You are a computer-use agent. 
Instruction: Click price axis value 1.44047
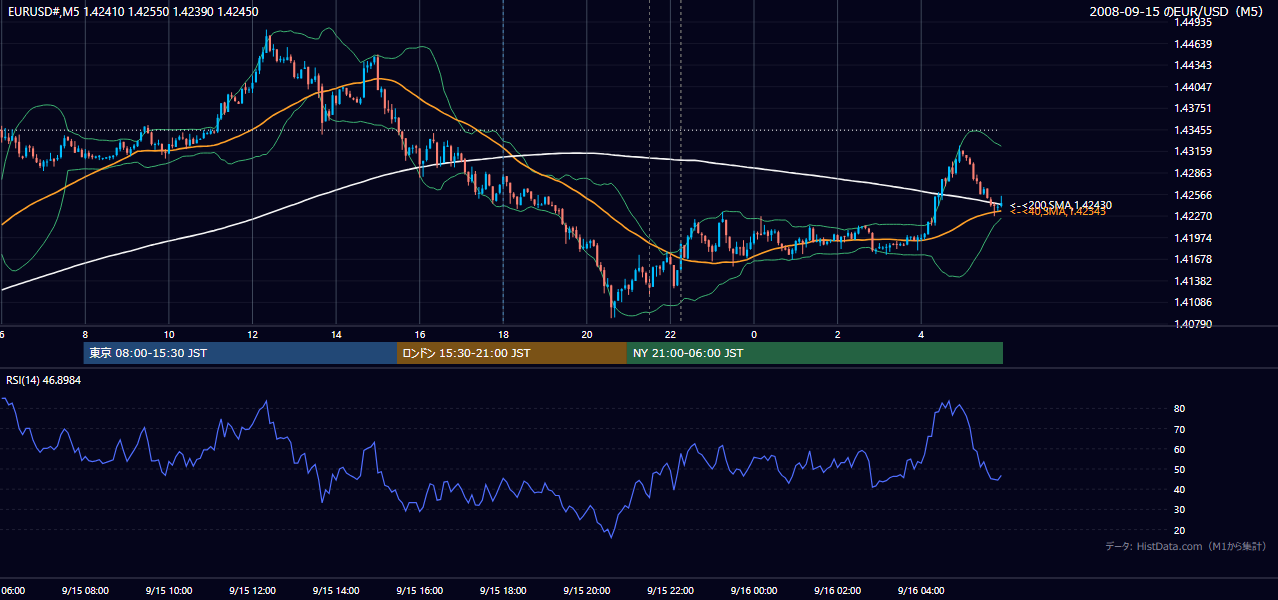point(1195,87)
